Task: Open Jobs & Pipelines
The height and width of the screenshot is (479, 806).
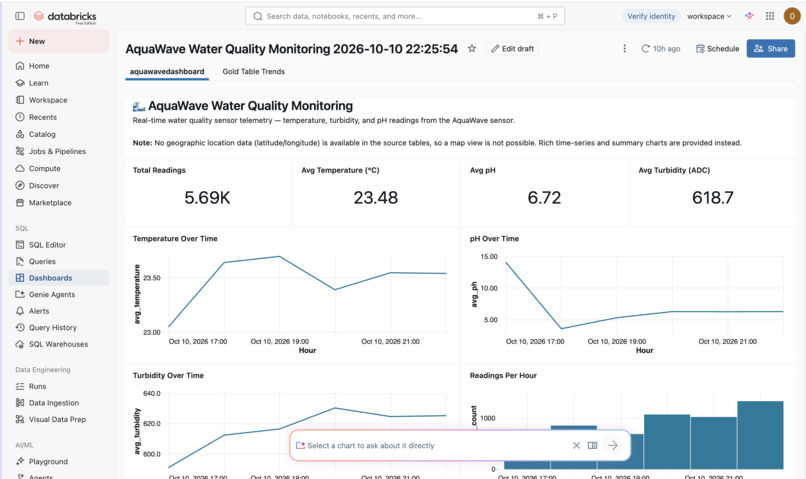Action: click(59, 151)
